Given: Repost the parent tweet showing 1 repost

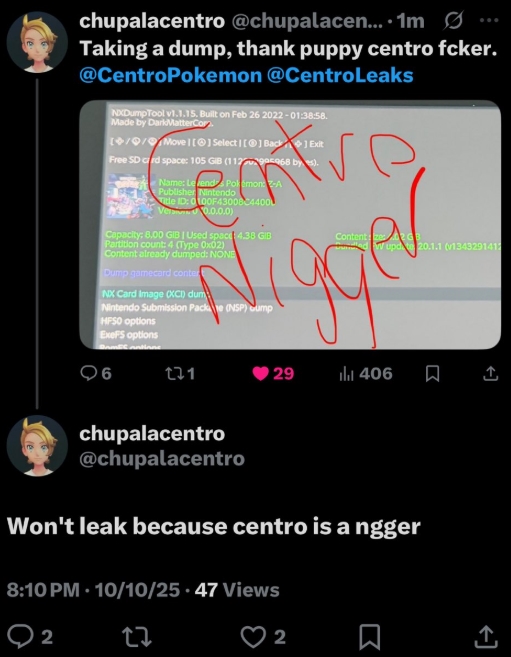Looking at the screenshot, I should pyautogui.click(x=180, y=373).
